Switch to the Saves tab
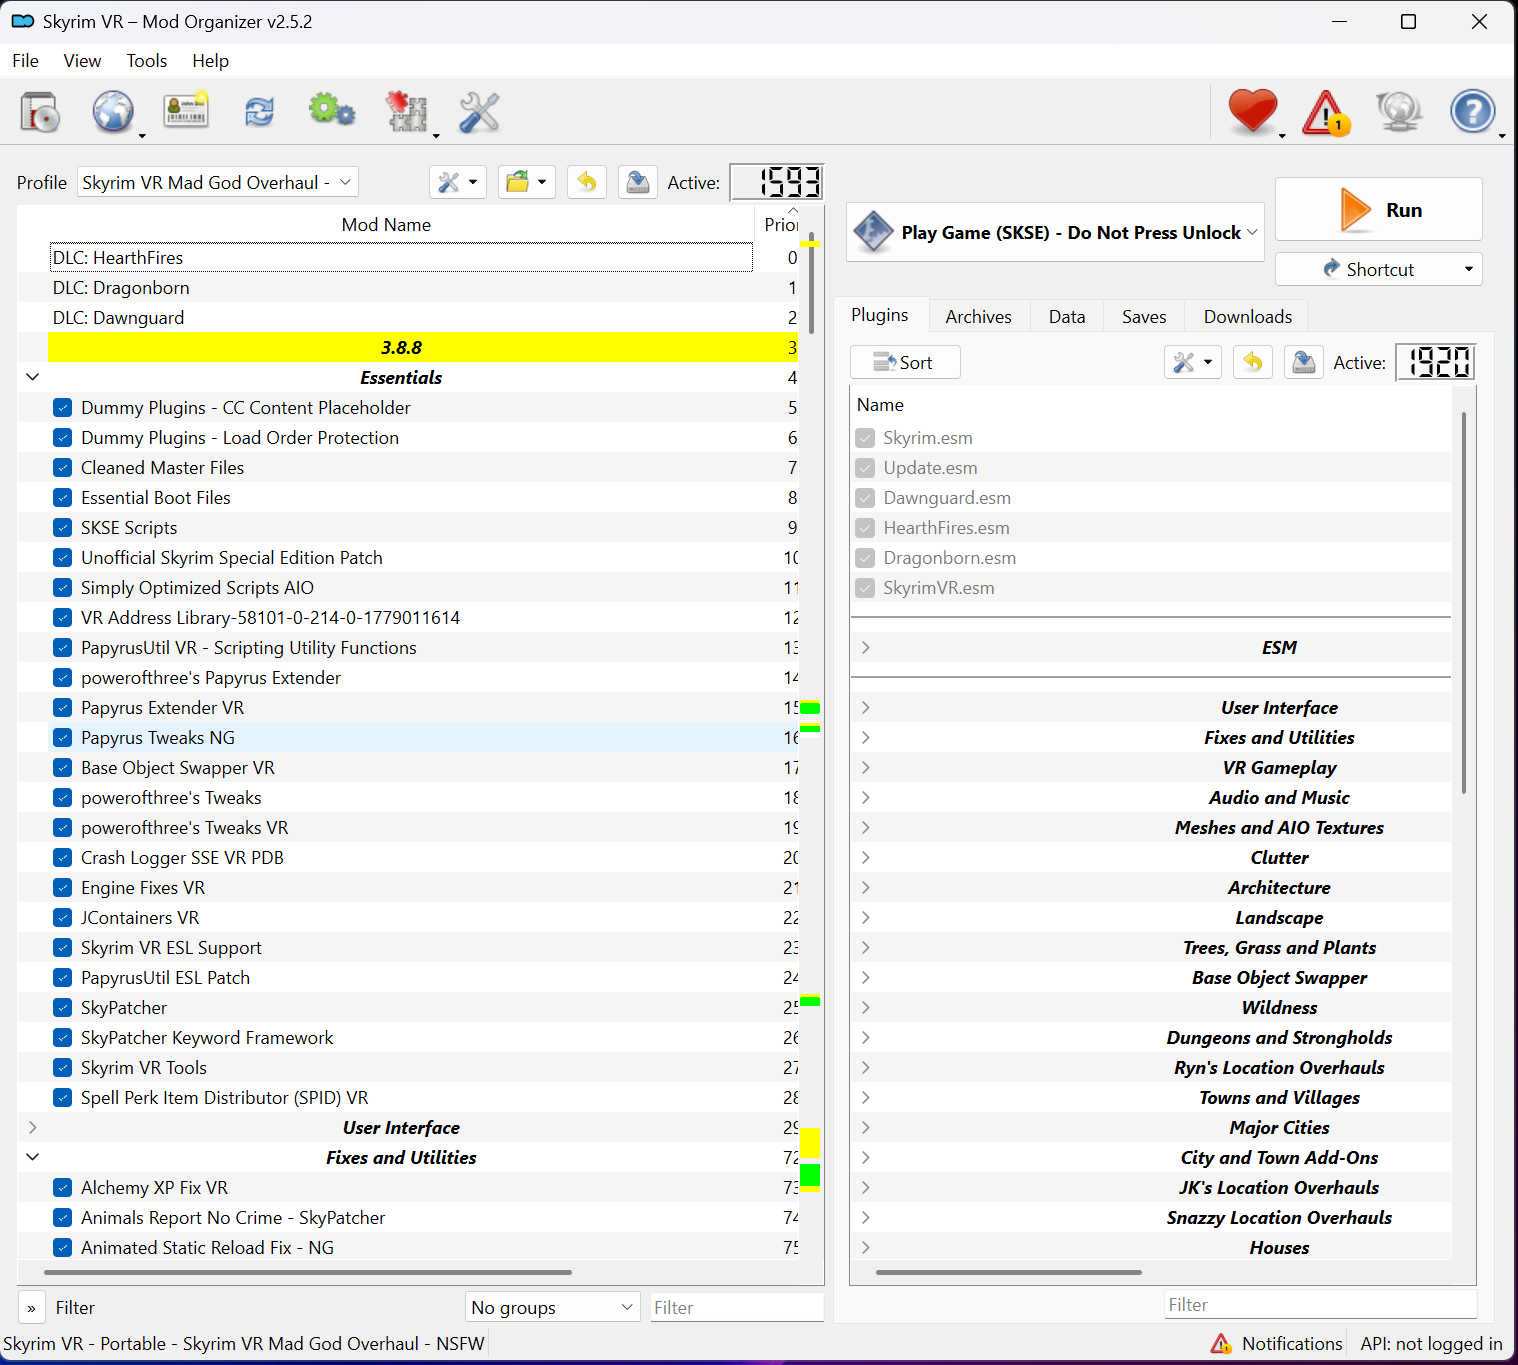The image size is (1518, 1365). click(1143, 316)
